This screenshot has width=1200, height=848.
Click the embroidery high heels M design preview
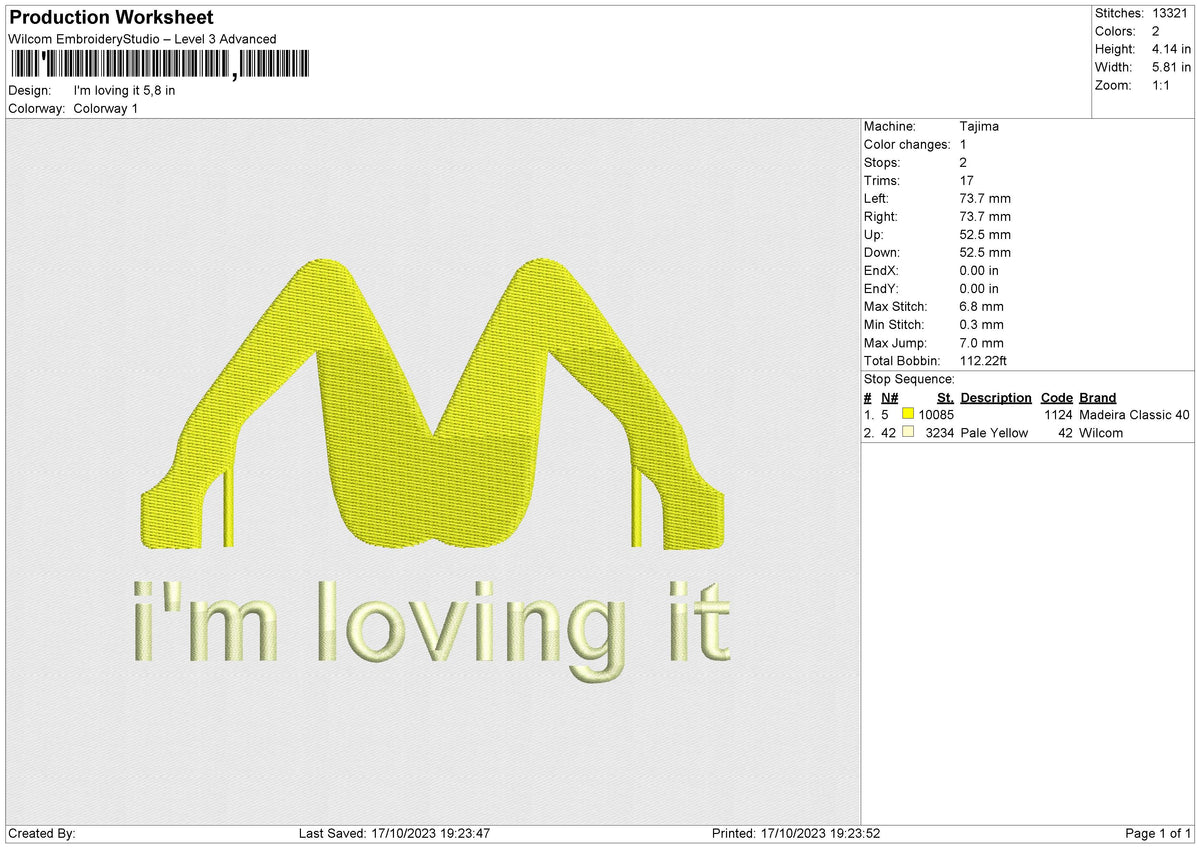click(432, 405)
